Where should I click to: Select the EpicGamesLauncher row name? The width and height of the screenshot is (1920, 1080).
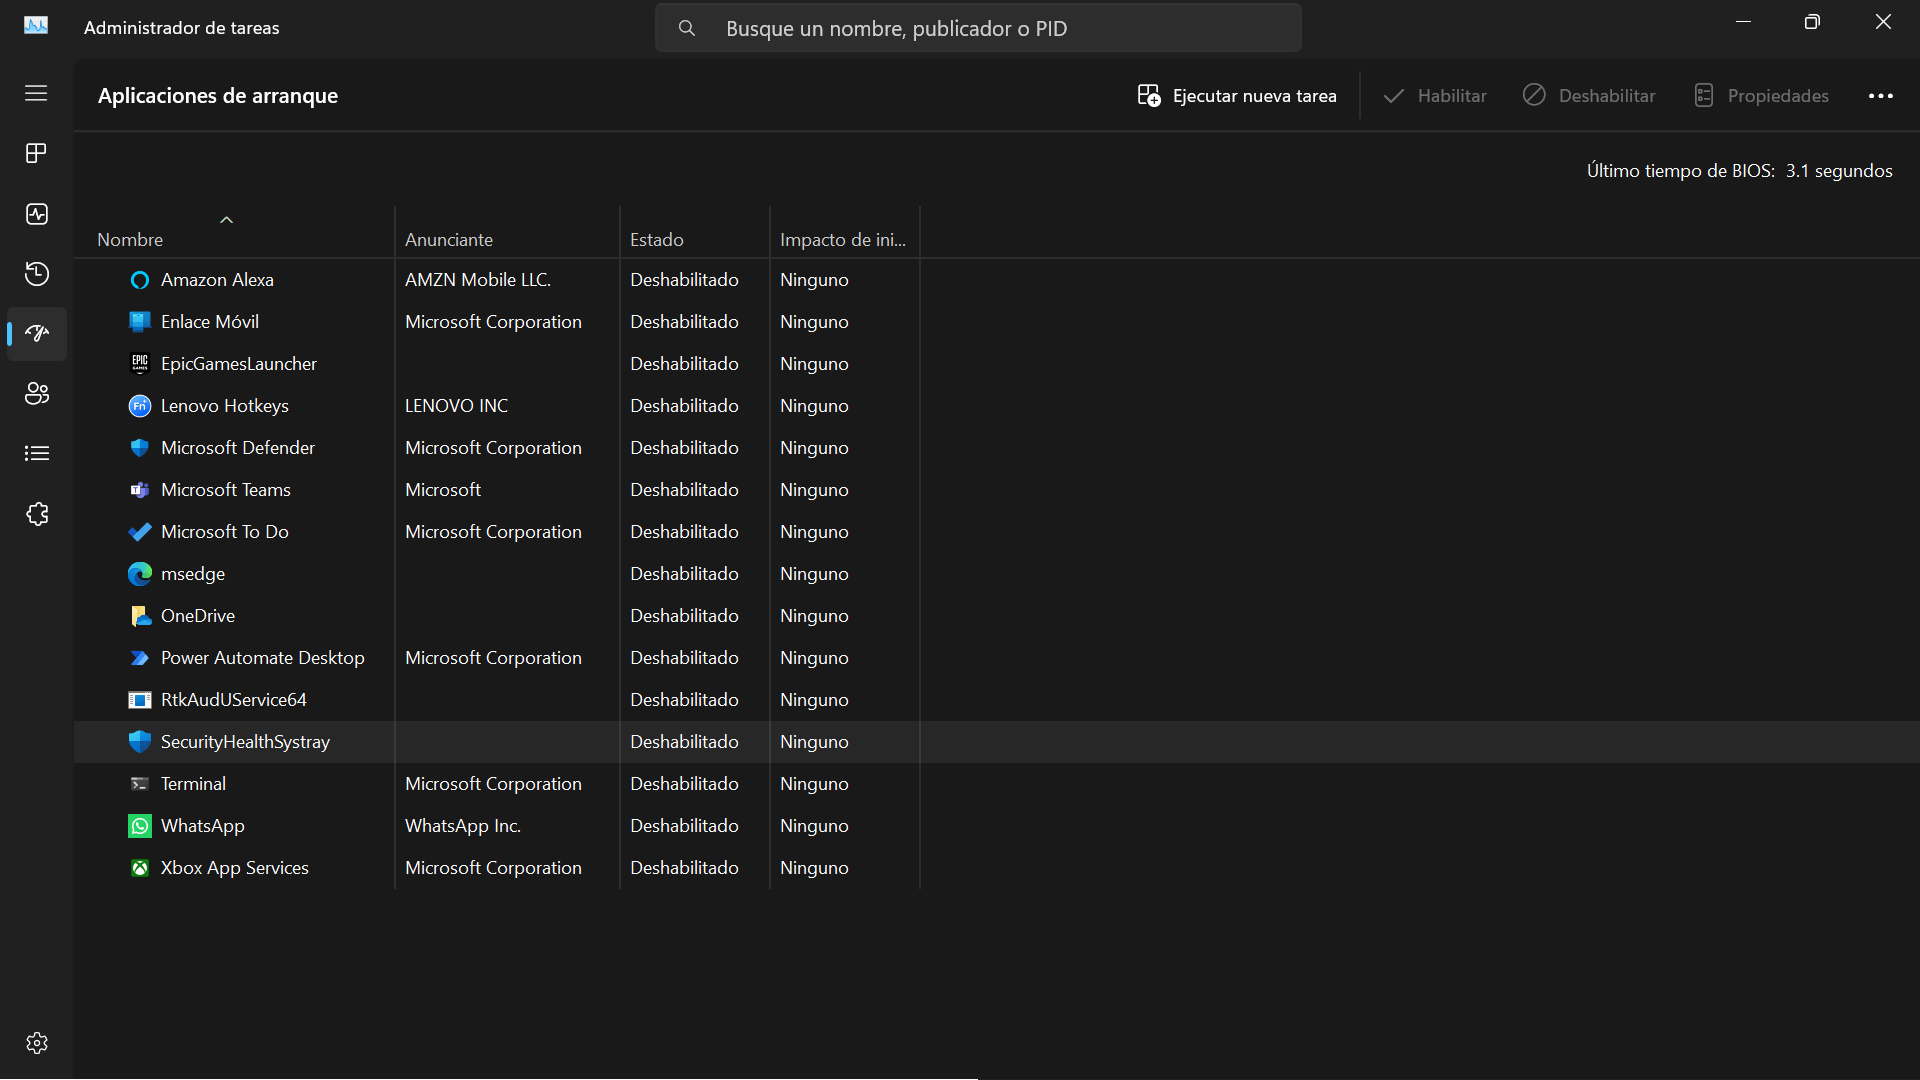(x=239, y=364)
